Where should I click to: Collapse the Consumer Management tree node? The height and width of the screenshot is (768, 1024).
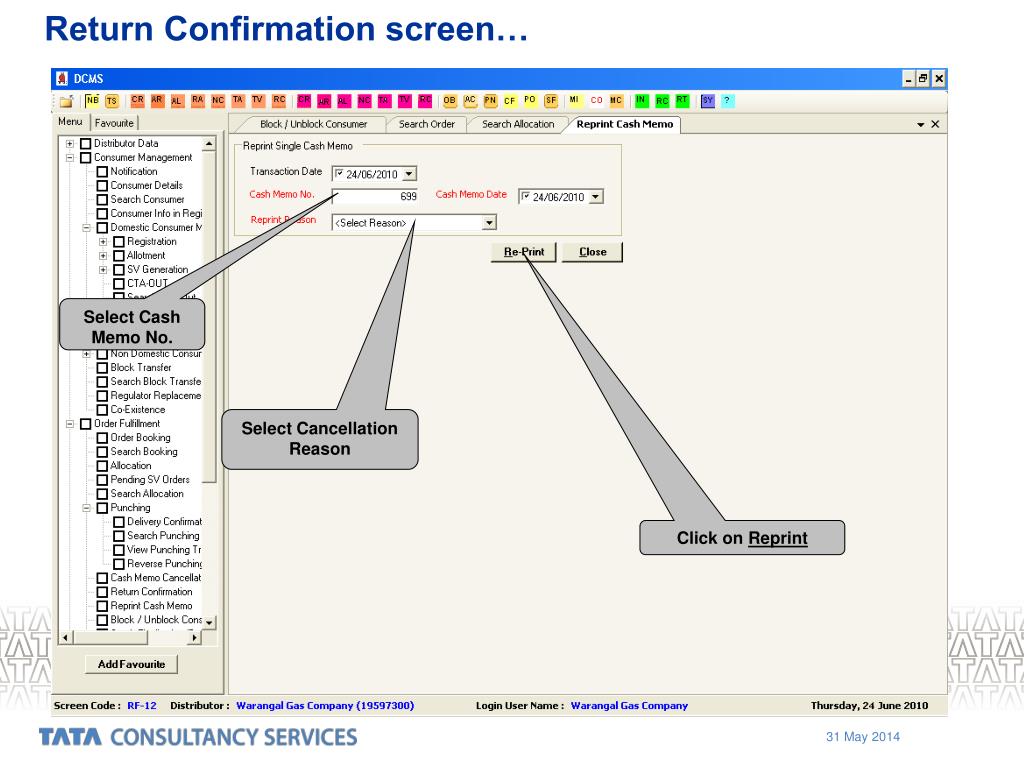pyautogui.click(x=70, y=157)
